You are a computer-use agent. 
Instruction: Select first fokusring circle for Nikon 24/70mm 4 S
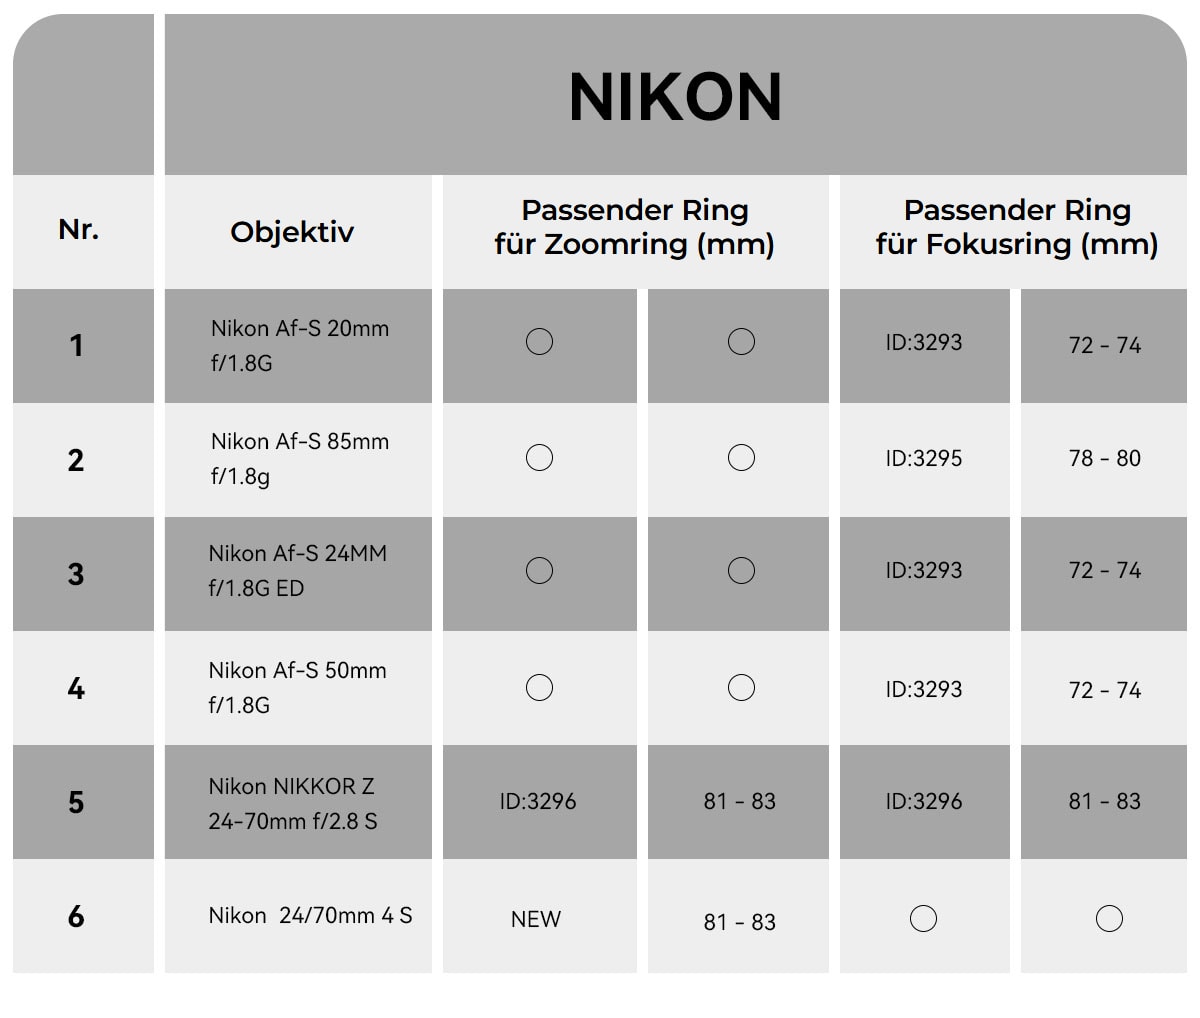click(x=924, y=918)
